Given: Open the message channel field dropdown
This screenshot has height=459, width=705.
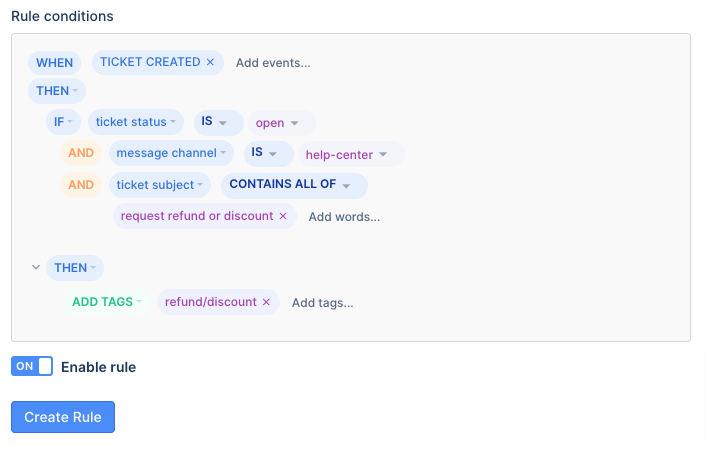Looking at the screenshot, I should [171, 153].
